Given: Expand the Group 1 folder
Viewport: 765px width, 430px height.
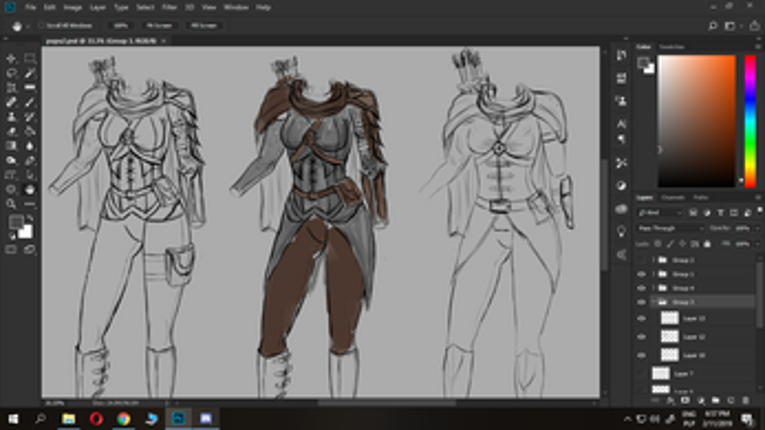Looking at the screenshot, I should [655, 273].
